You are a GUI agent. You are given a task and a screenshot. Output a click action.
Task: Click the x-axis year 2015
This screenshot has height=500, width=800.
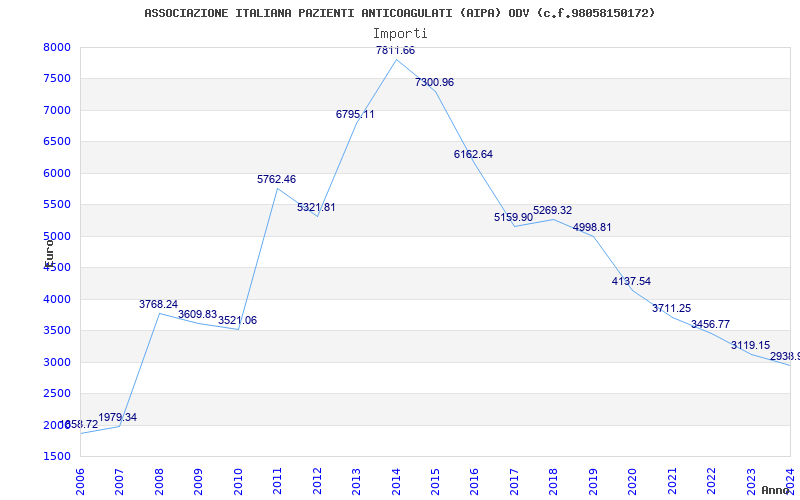pos(435,481)
